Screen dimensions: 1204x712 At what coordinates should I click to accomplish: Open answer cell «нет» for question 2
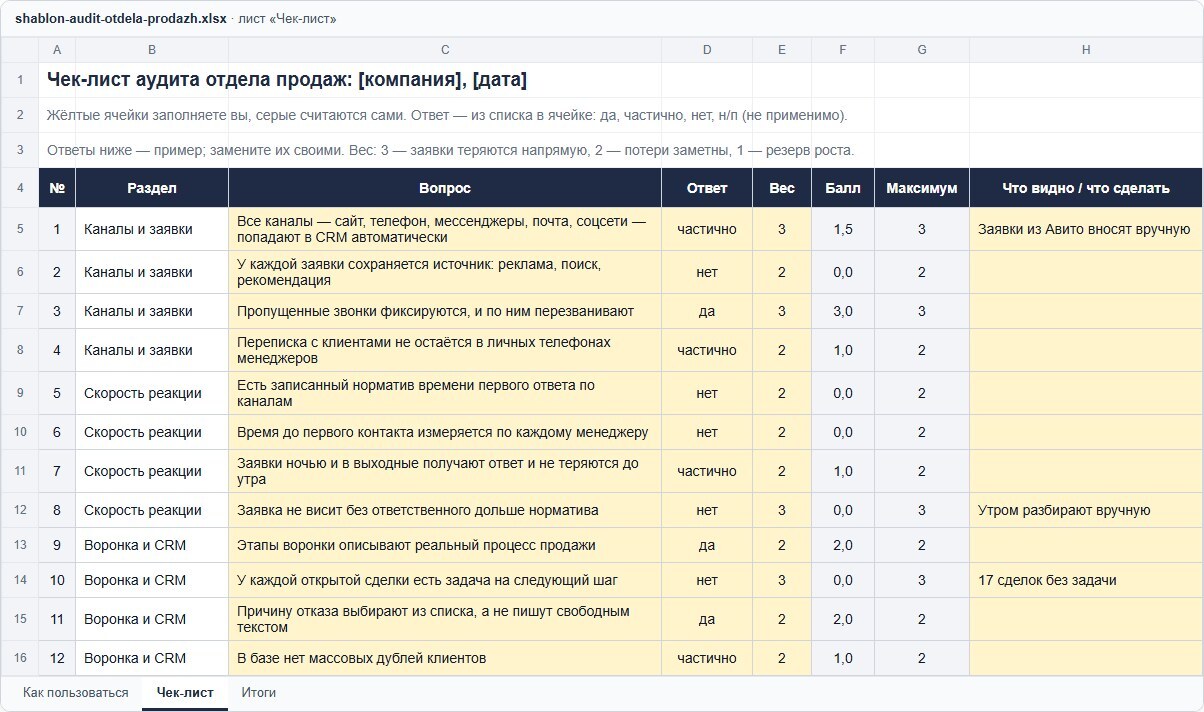pos(707,272)
